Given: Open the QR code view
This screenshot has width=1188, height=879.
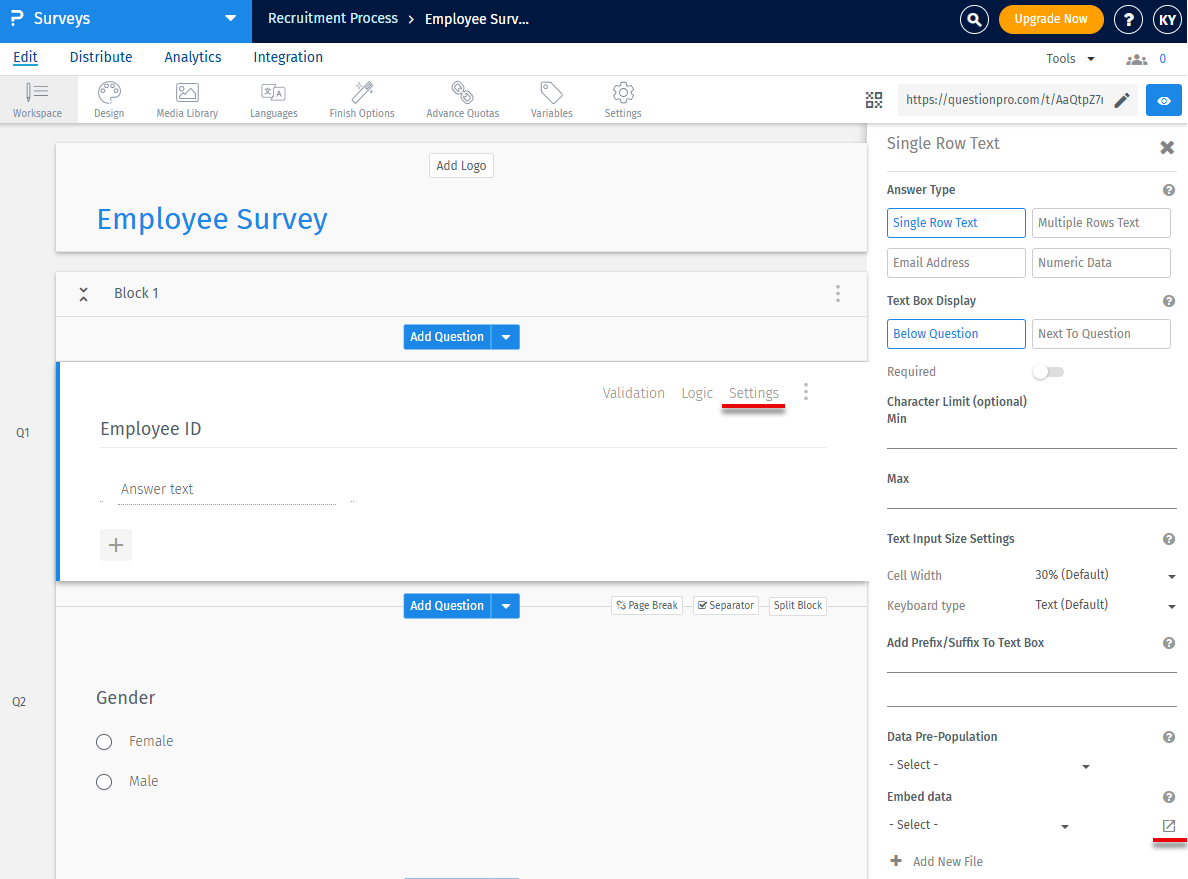Looking at the screenshot, I should [x=874, y=99].
